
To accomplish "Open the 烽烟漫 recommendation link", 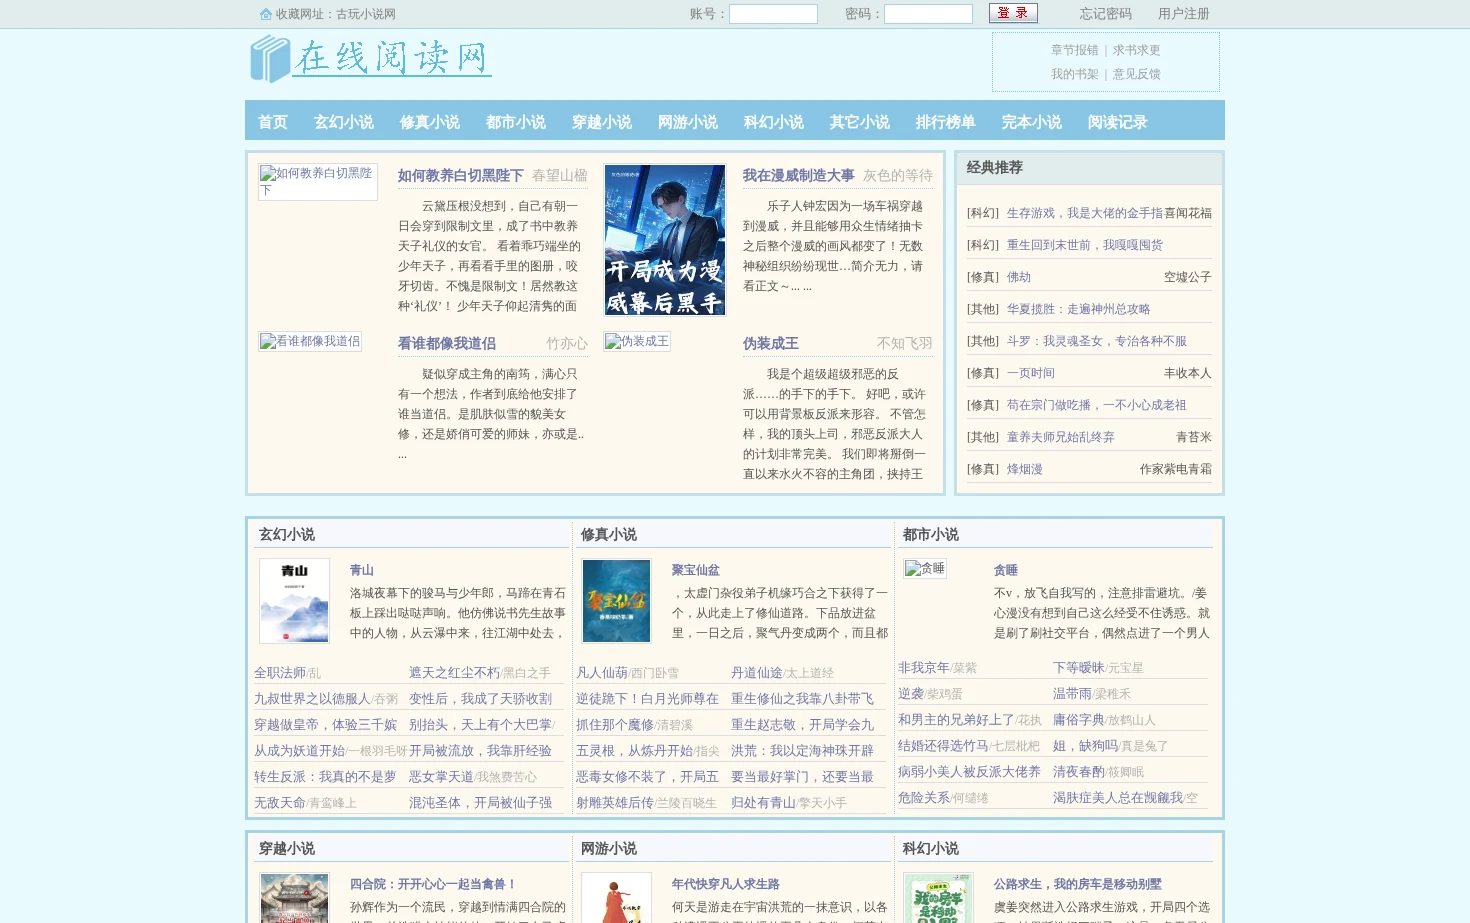I will pyautogui.click(x=1025, y=469).
